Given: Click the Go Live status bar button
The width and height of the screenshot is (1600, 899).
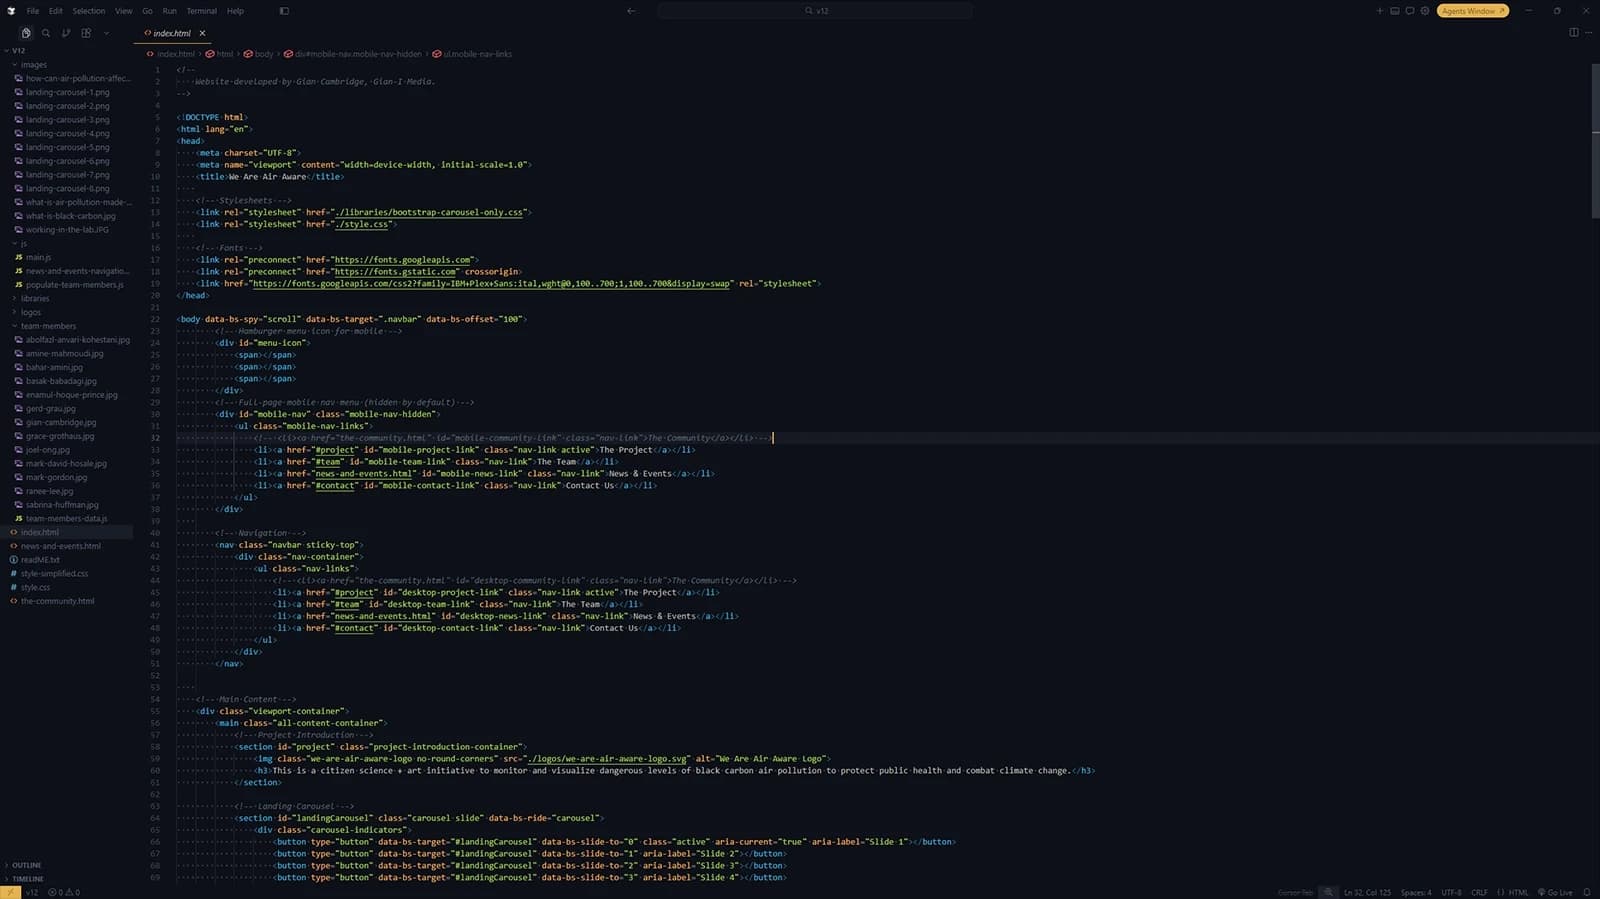Looking at the screenshot, I should 1555,892.
